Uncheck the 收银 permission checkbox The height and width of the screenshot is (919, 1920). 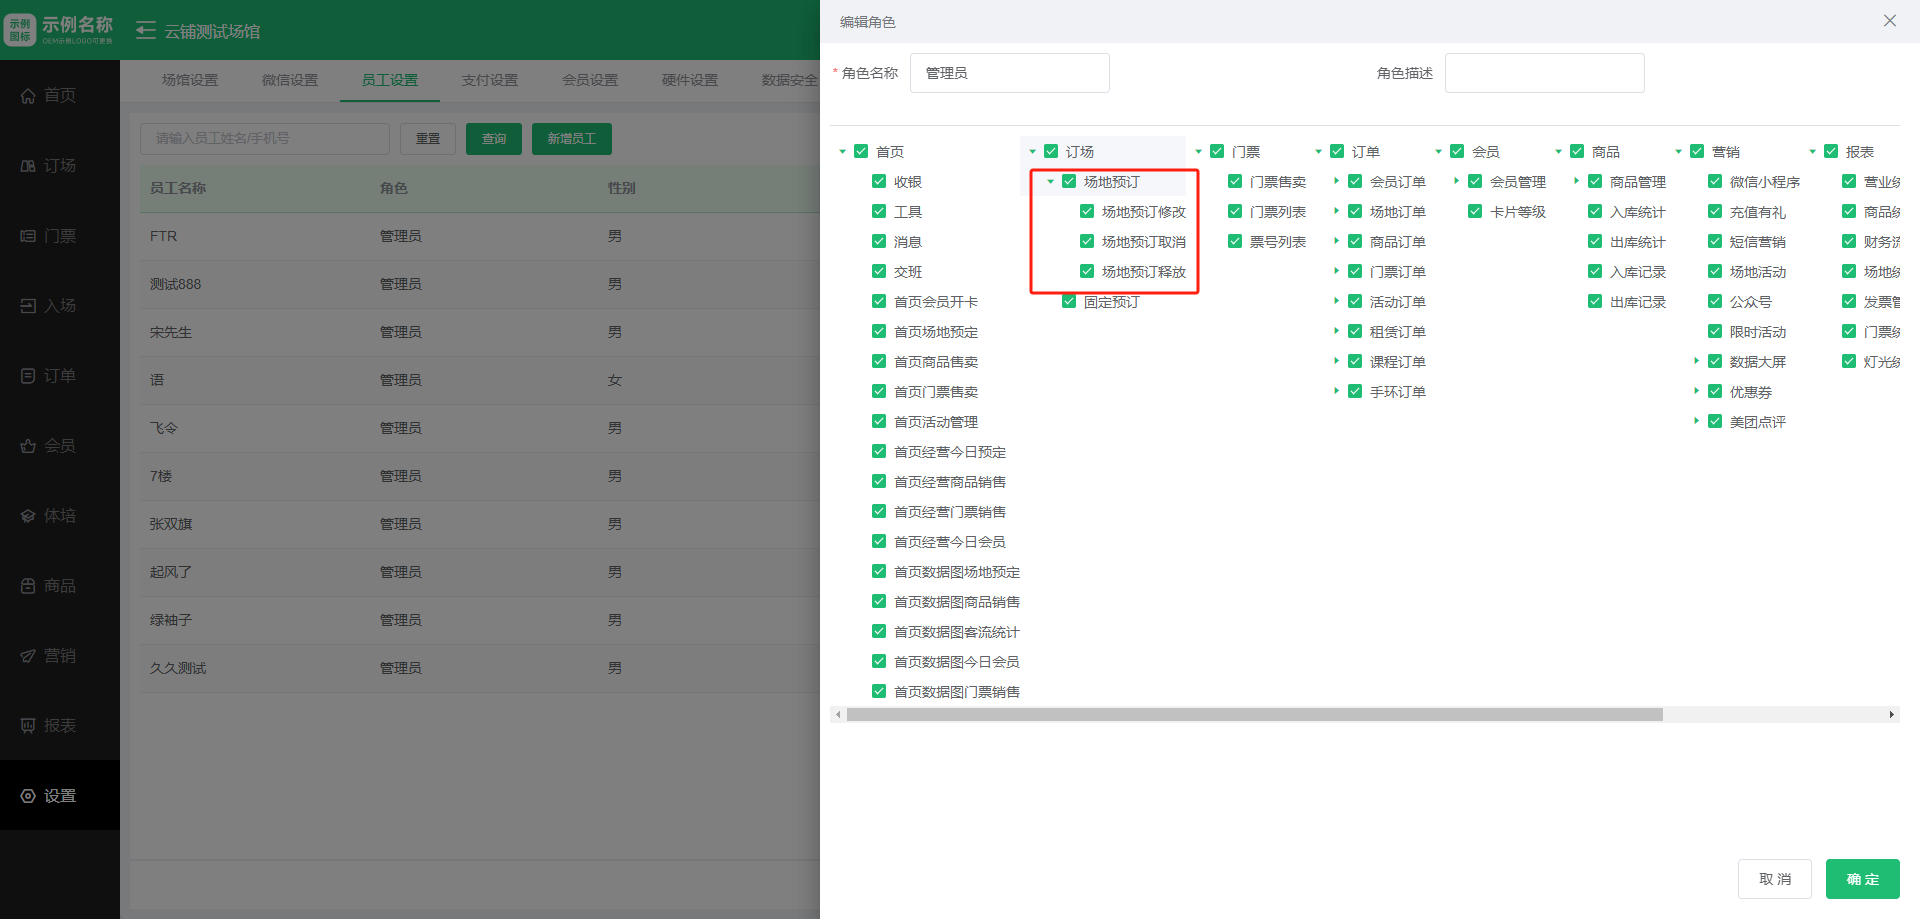coord(879,181)
